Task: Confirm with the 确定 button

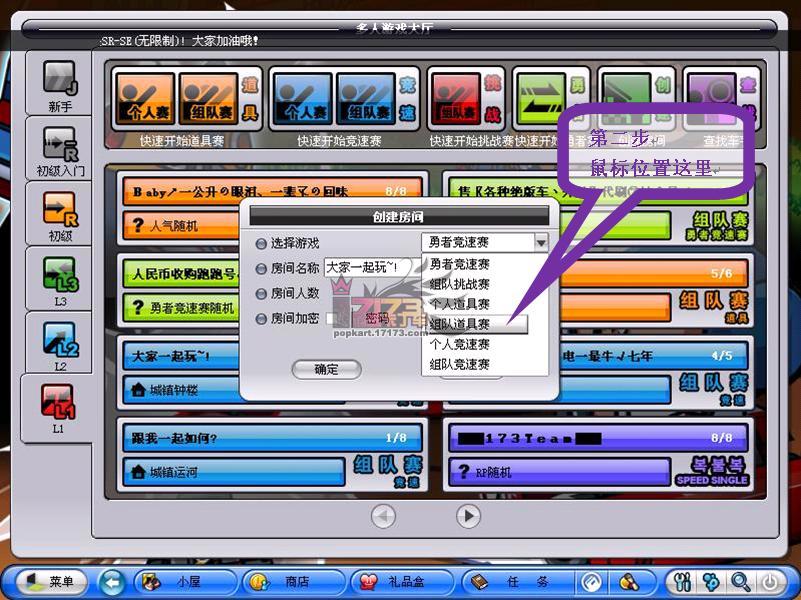Action: [326, 369]
